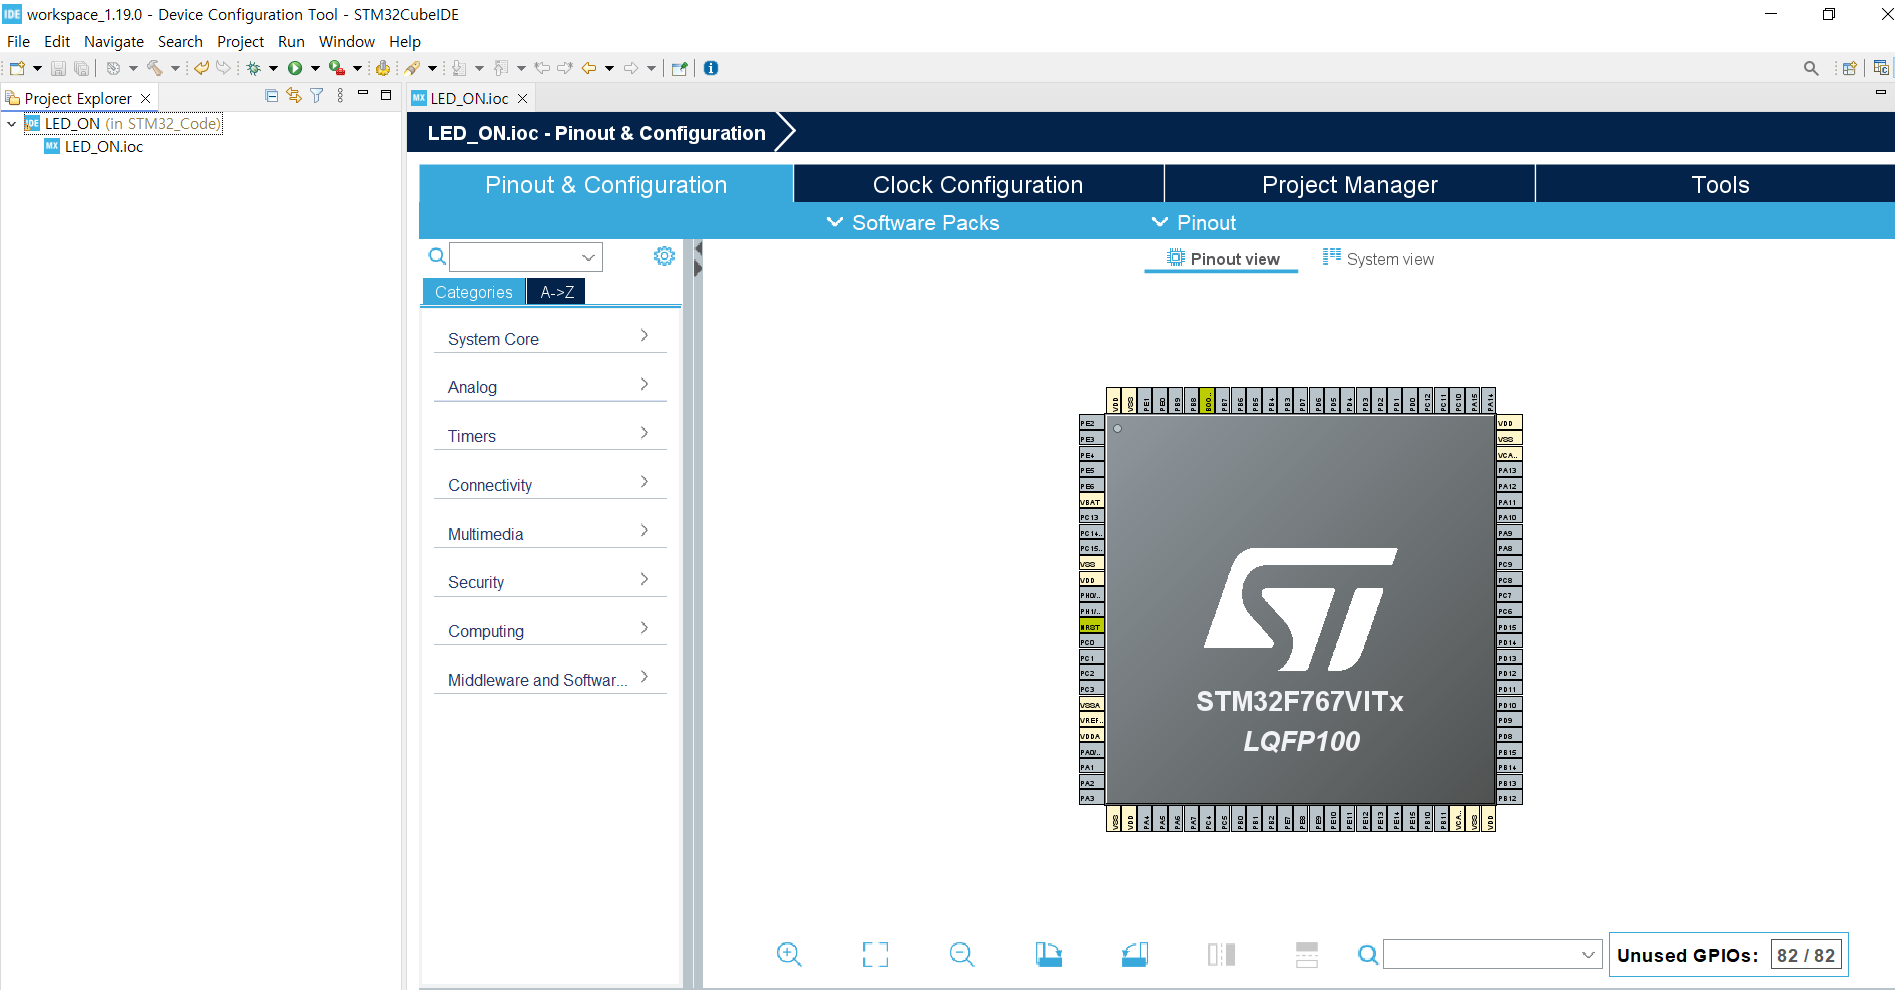
Task: Click the zoom out icon below chip
Action: [x=962, y=954]
